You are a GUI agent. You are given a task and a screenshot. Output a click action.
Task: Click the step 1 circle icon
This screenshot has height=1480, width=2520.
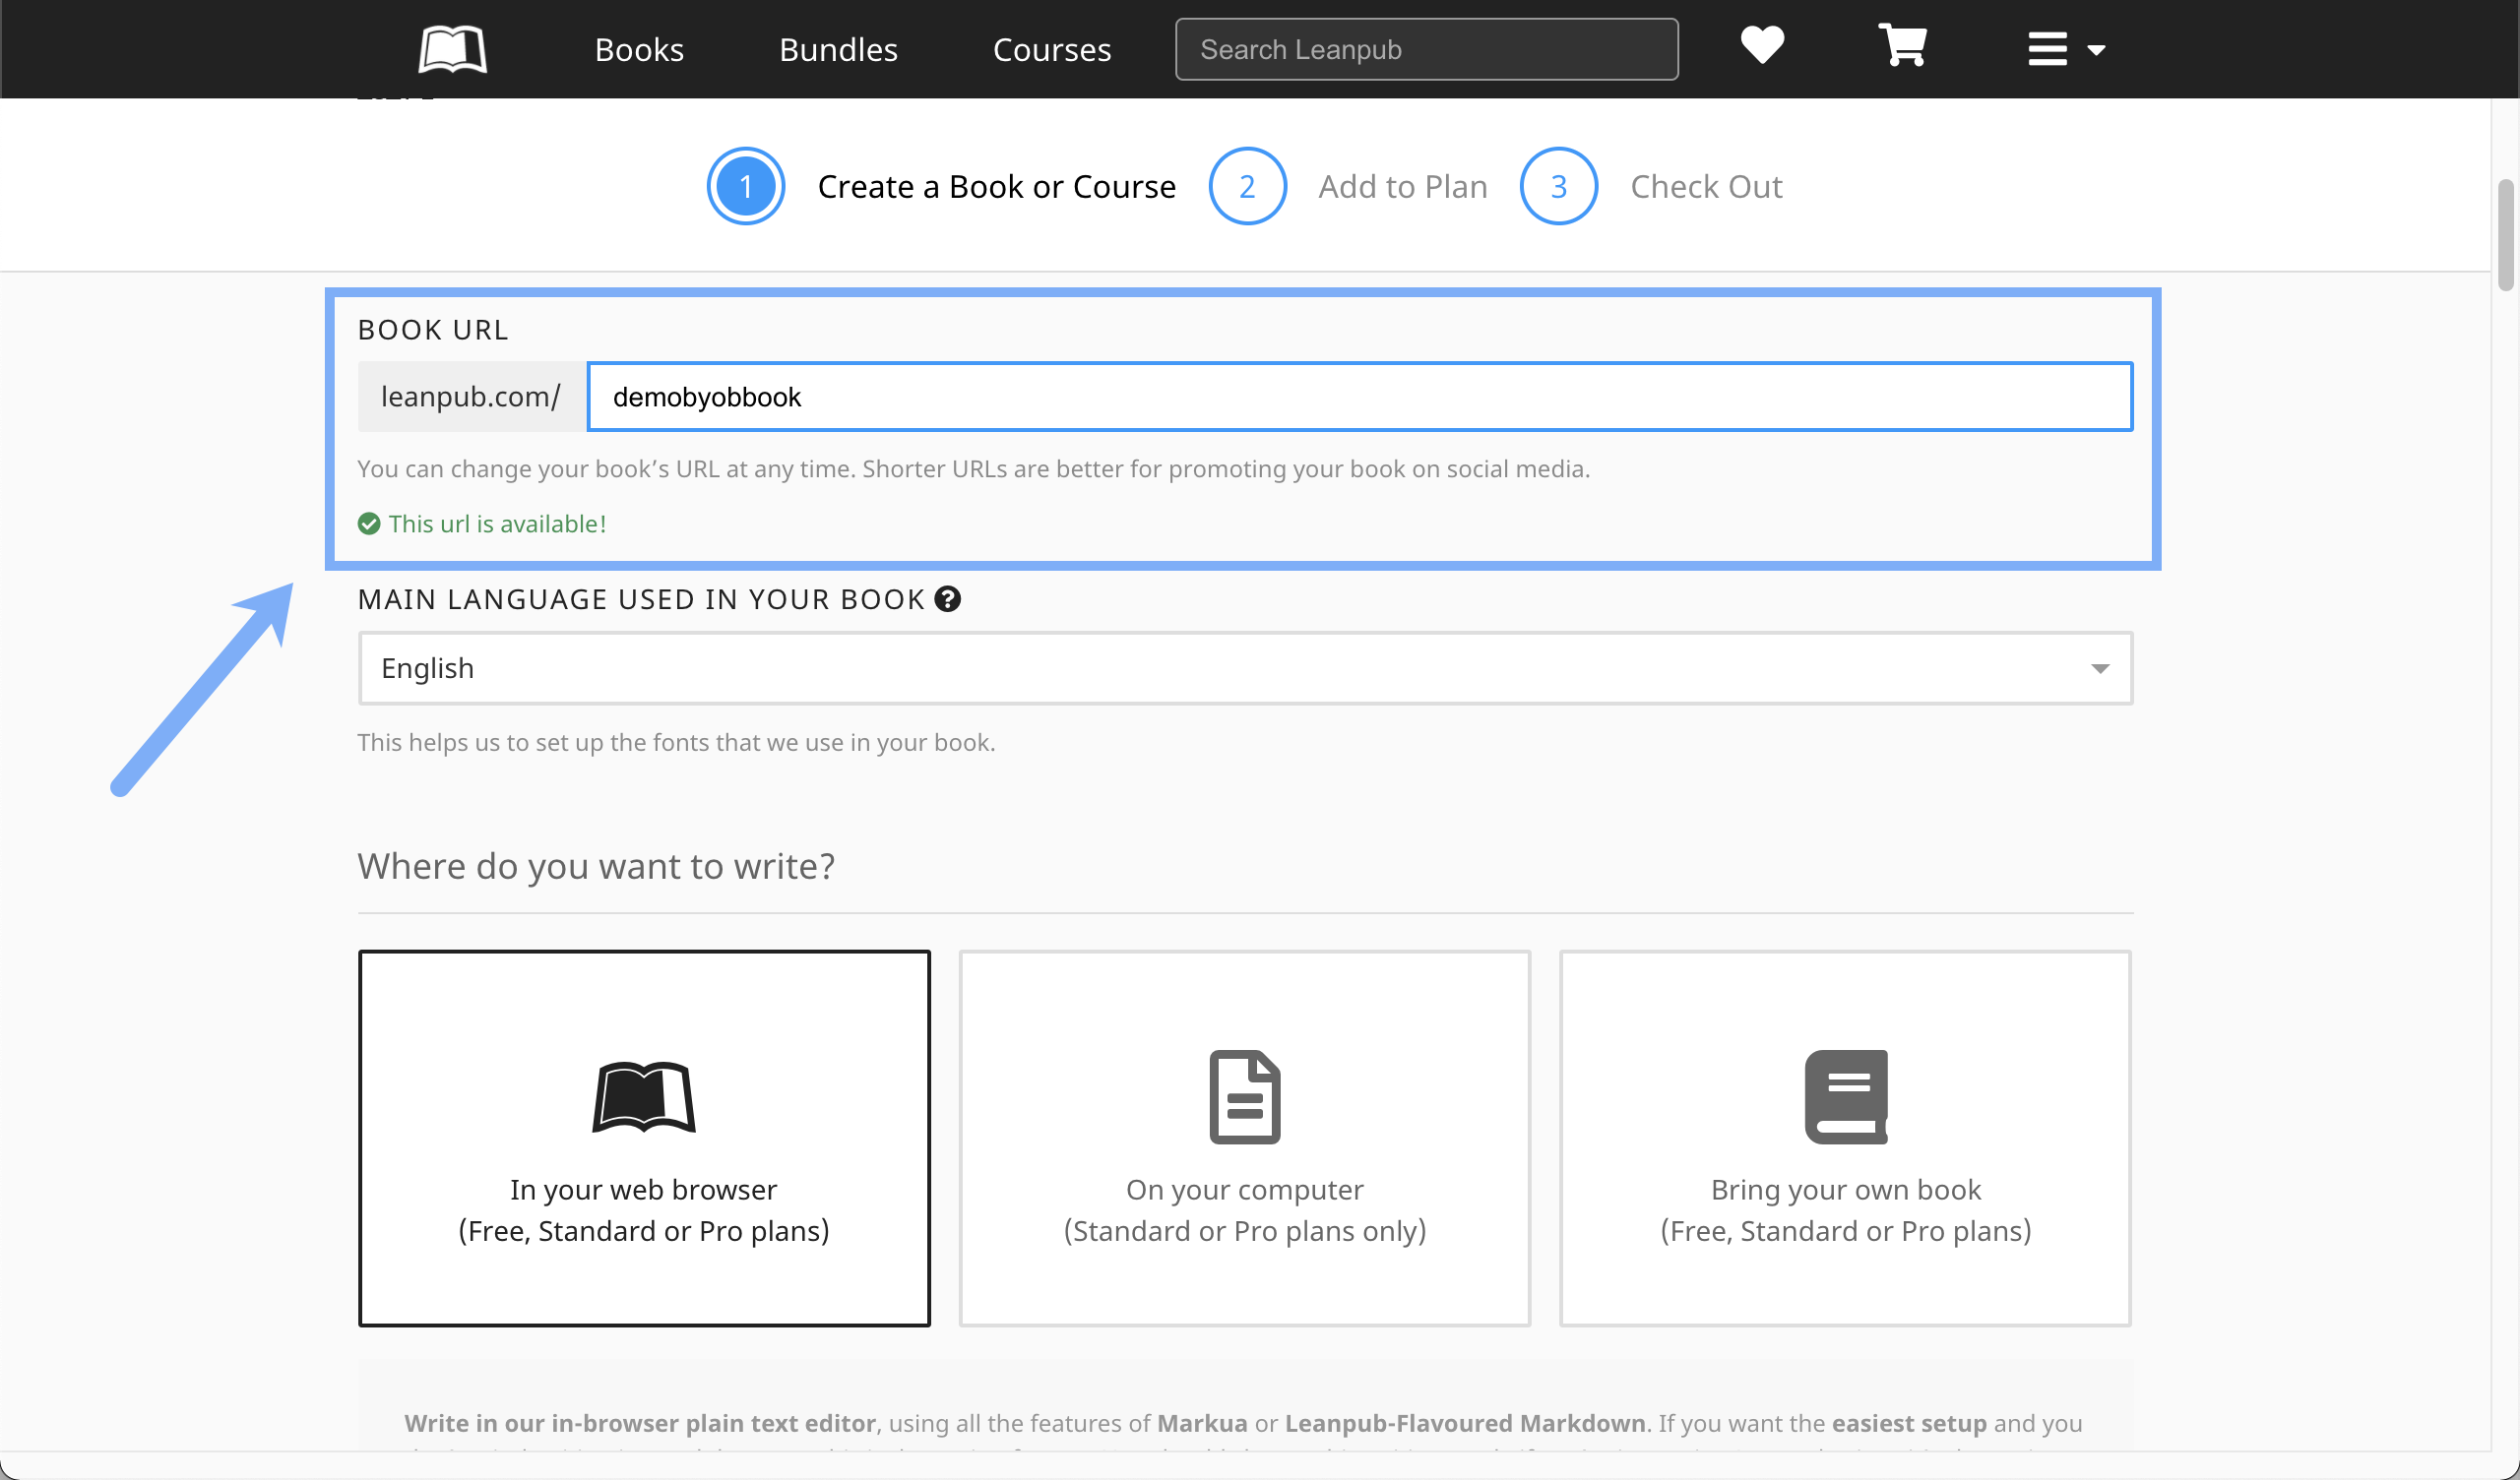click(746, 187)
